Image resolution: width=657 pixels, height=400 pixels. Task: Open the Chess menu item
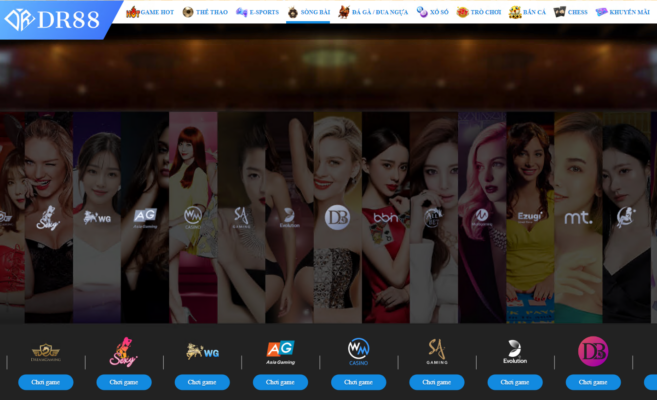click(x=571, y=12)
